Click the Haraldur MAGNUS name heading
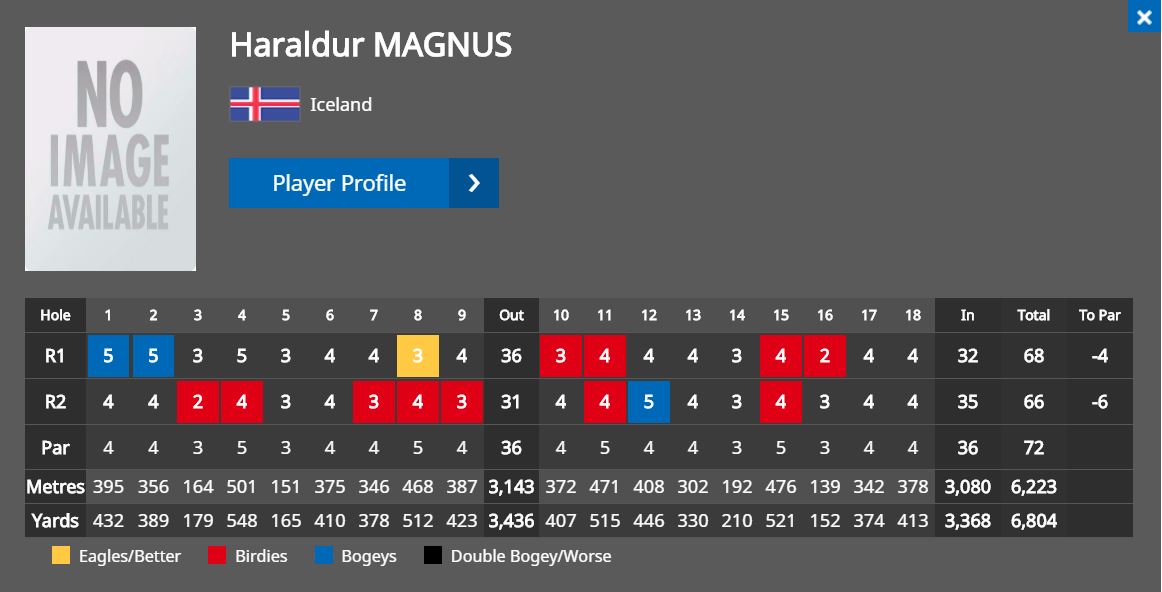 (371, 44)
